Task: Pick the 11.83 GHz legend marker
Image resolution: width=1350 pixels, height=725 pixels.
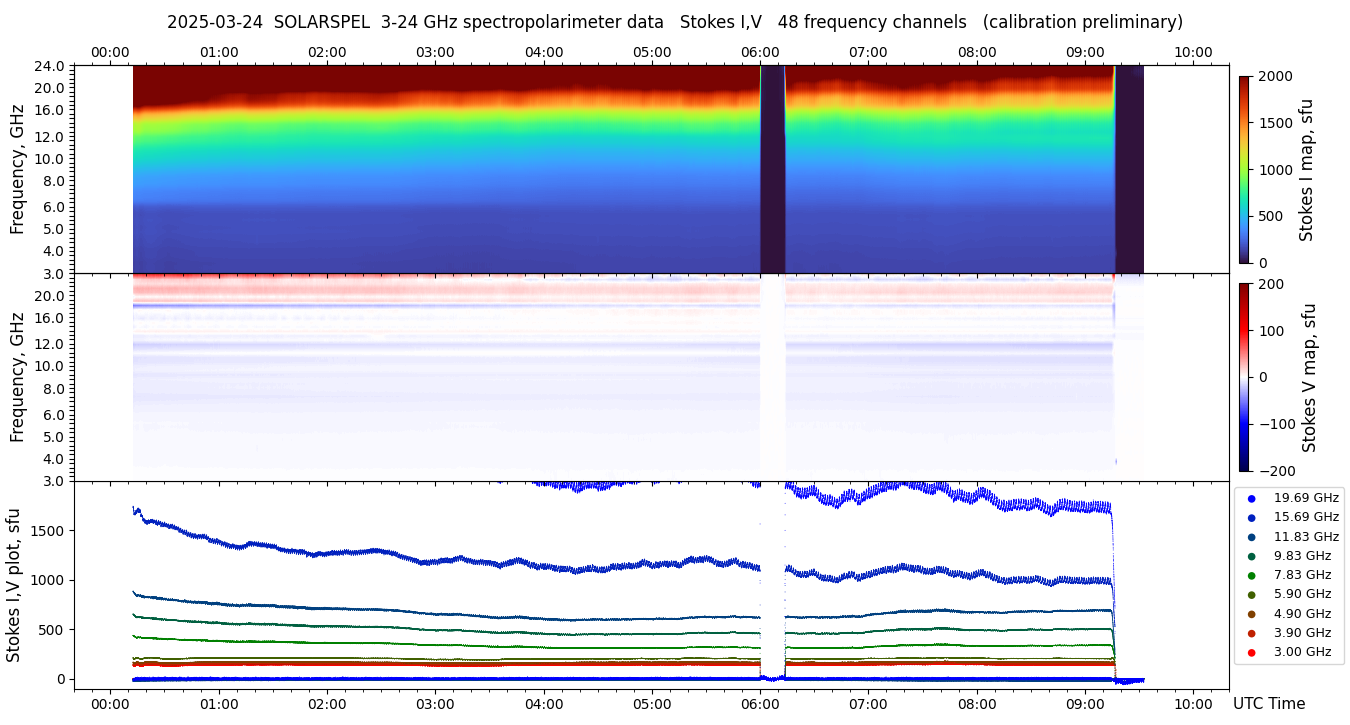Action: pos(1251,537)
